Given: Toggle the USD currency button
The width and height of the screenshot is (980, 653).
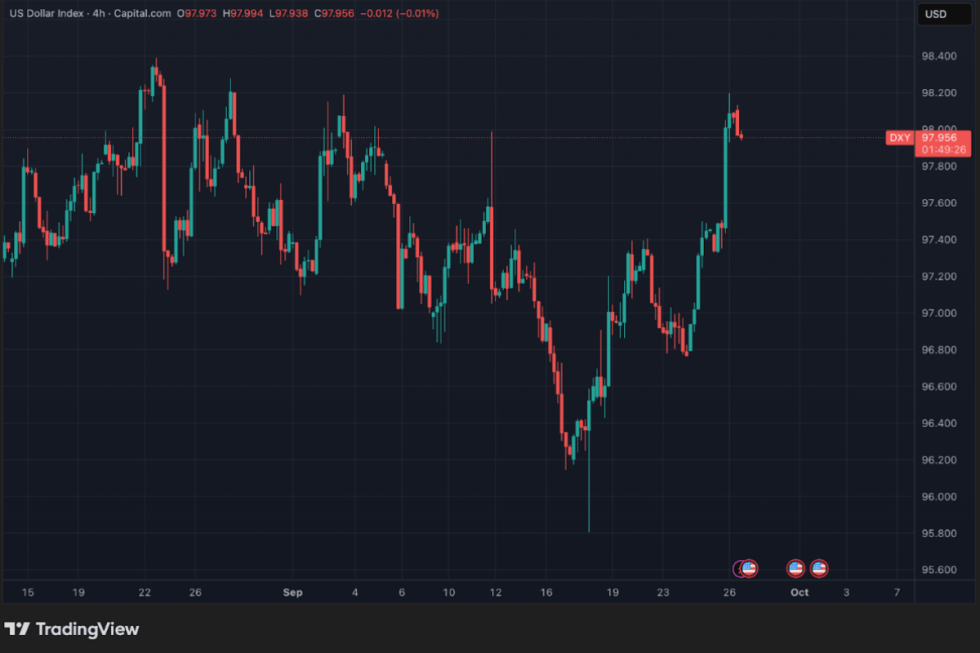Looking at the screenshot, I should (946, 14).
